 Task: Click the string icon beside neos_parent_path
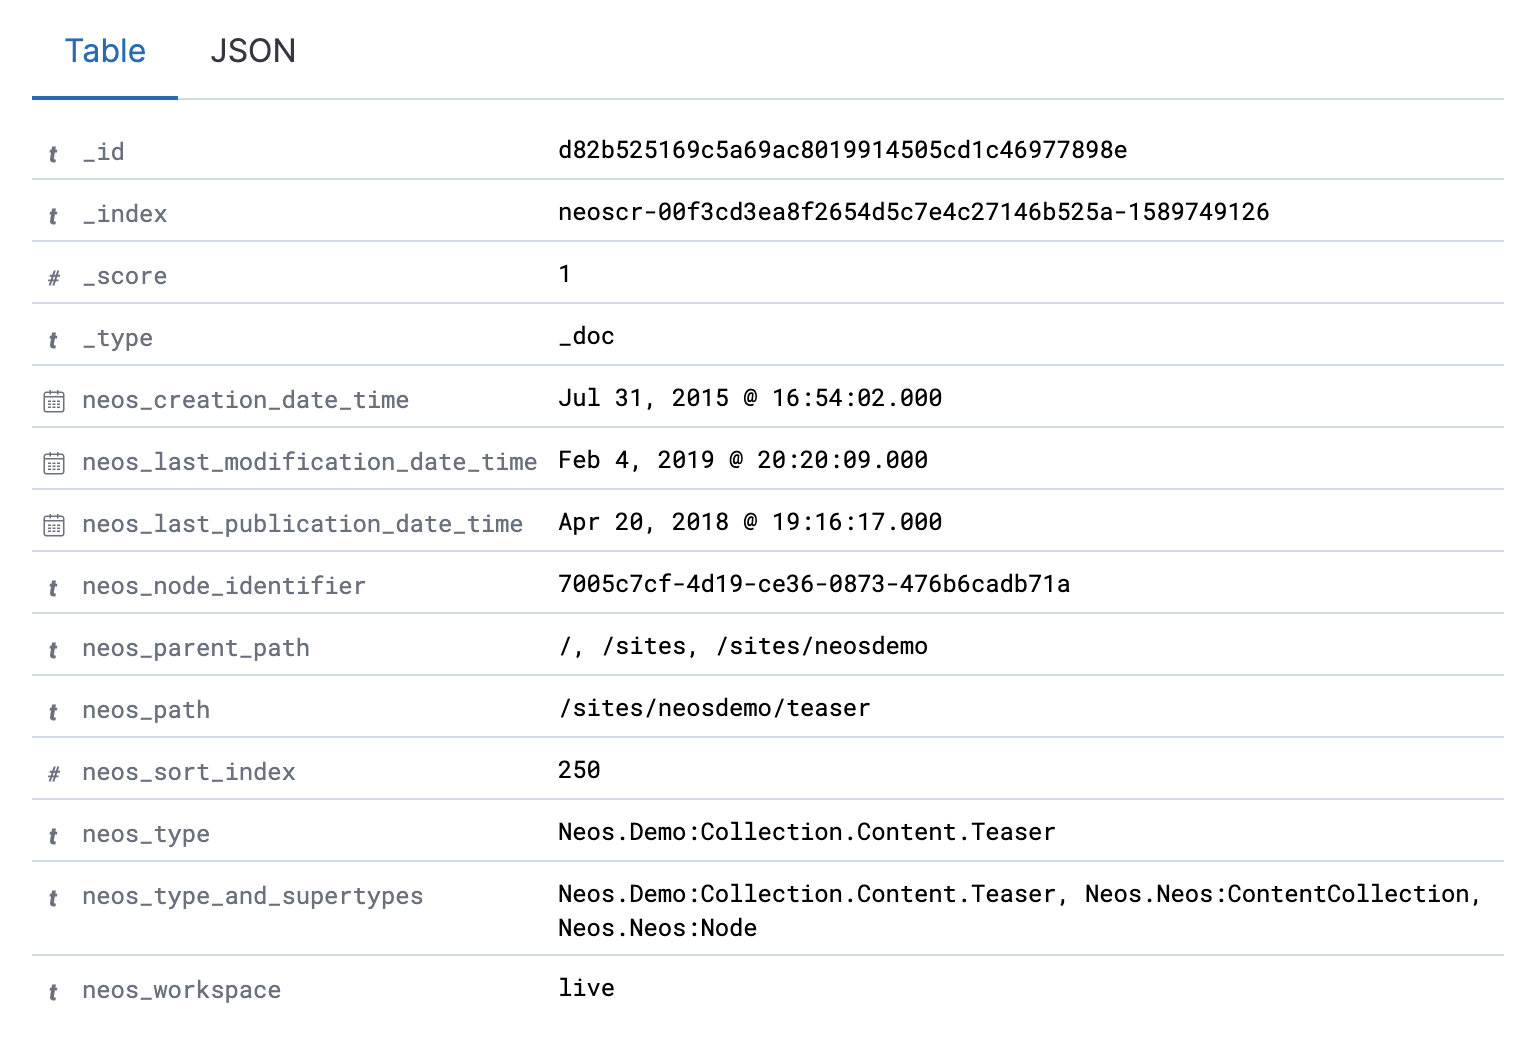52,649
